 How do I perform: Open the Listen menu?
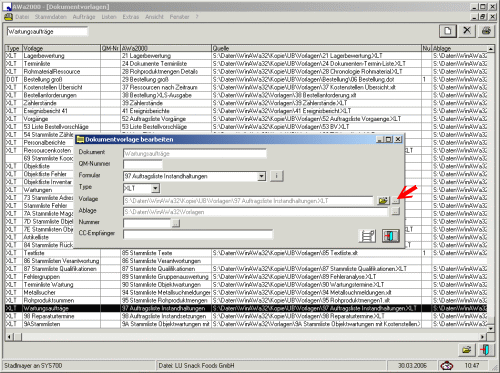pos(109,17)
